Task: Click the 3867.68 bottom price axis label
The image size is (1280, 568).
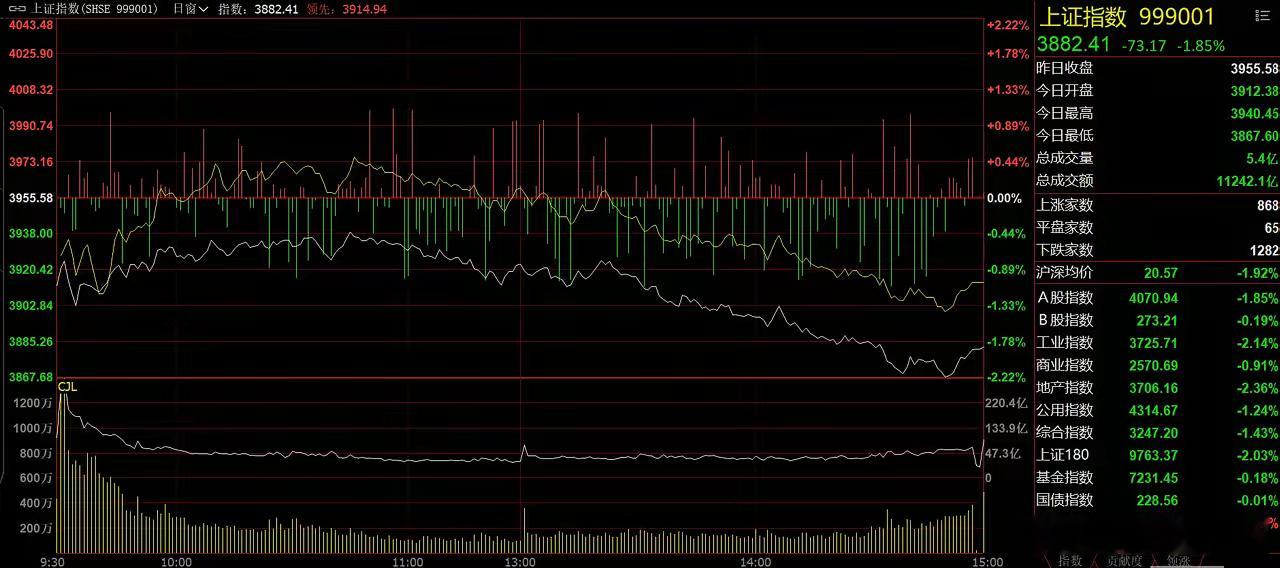Action: (x=30, y=377)
